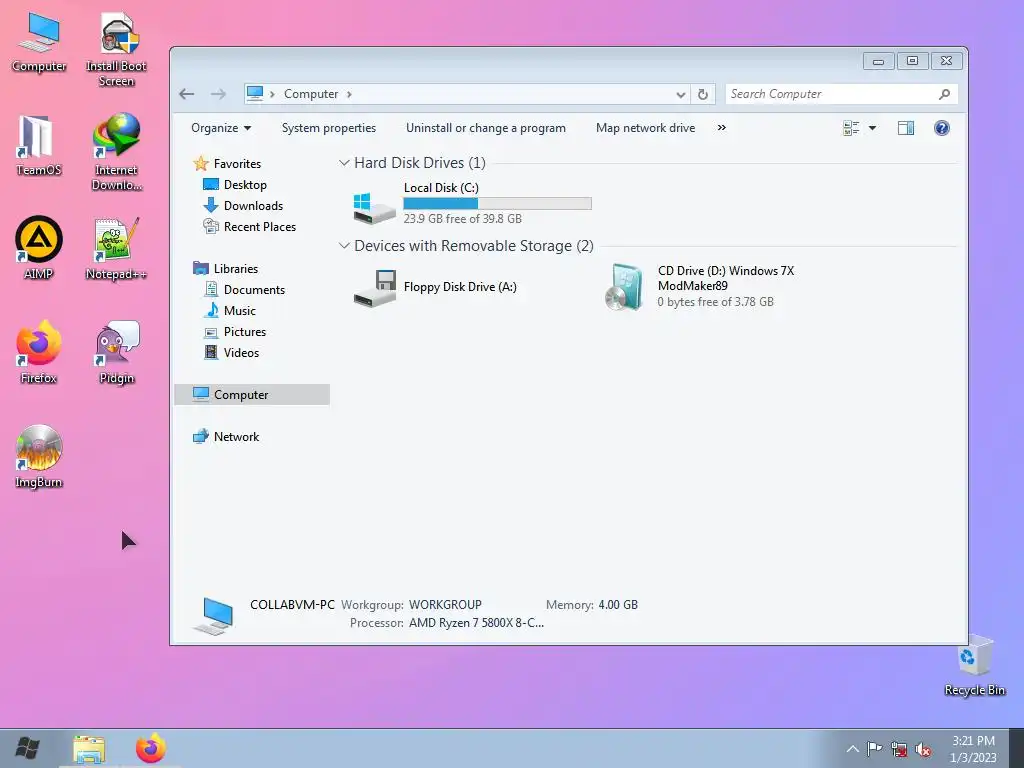Open the Start menu orb
The image size is (1024, 768).
click(27, 748)
